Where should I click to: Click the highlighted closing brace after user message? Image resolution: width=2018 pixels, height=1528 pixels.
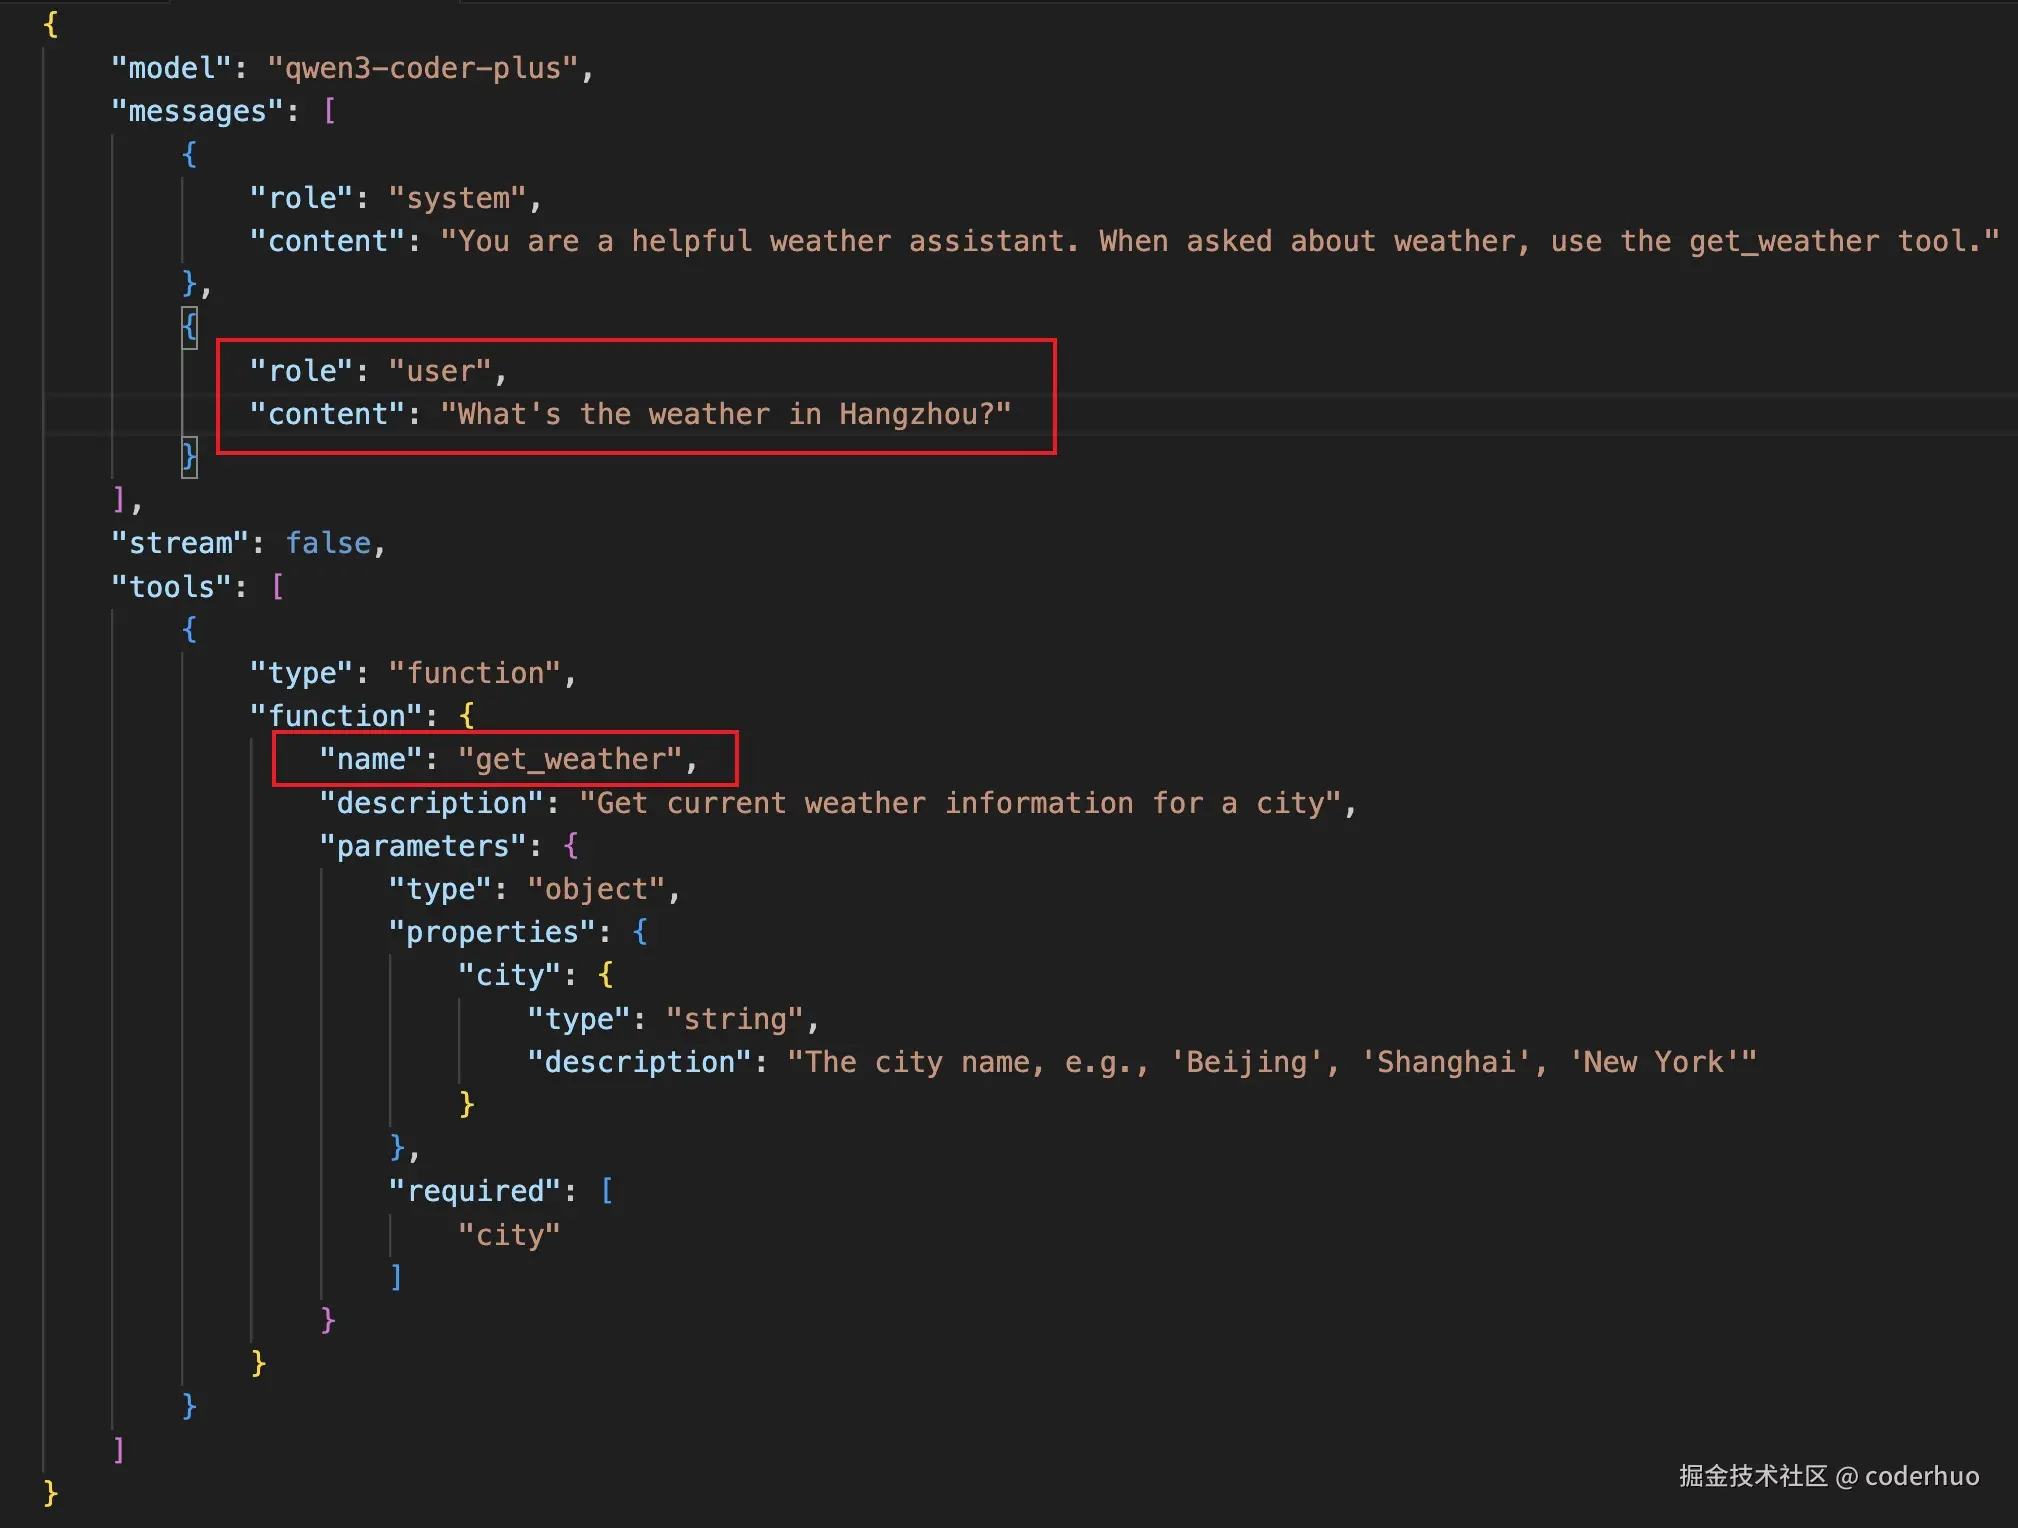(189, 457)
